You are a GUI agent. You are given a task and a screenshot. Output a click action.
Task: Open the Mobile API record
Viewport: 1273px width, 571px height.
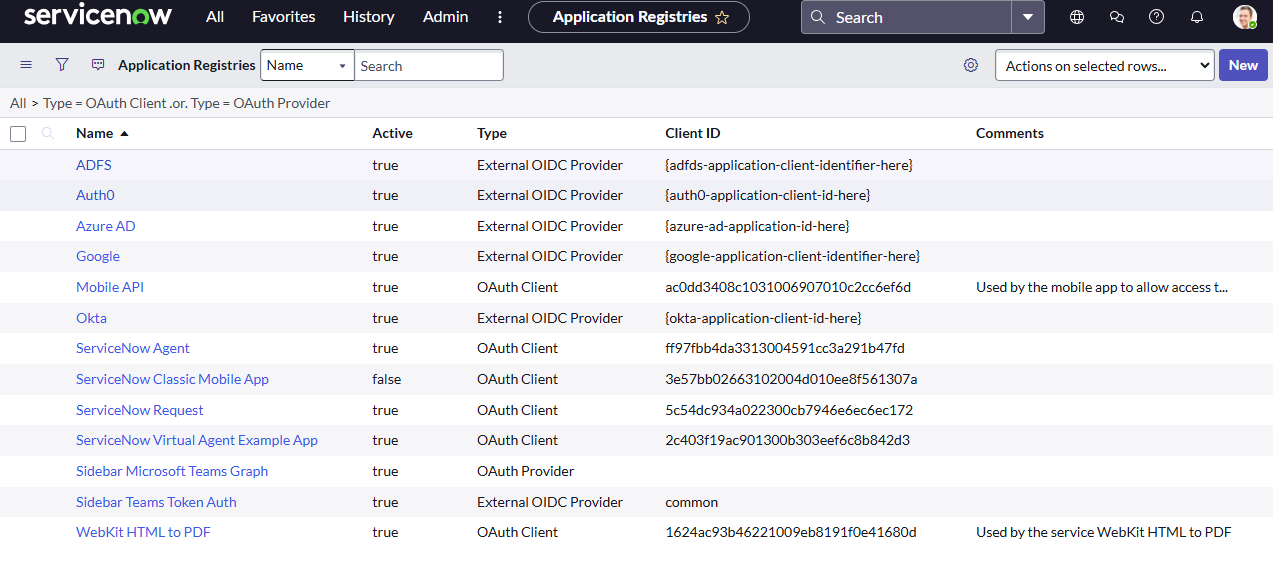[x=110, y=287]
